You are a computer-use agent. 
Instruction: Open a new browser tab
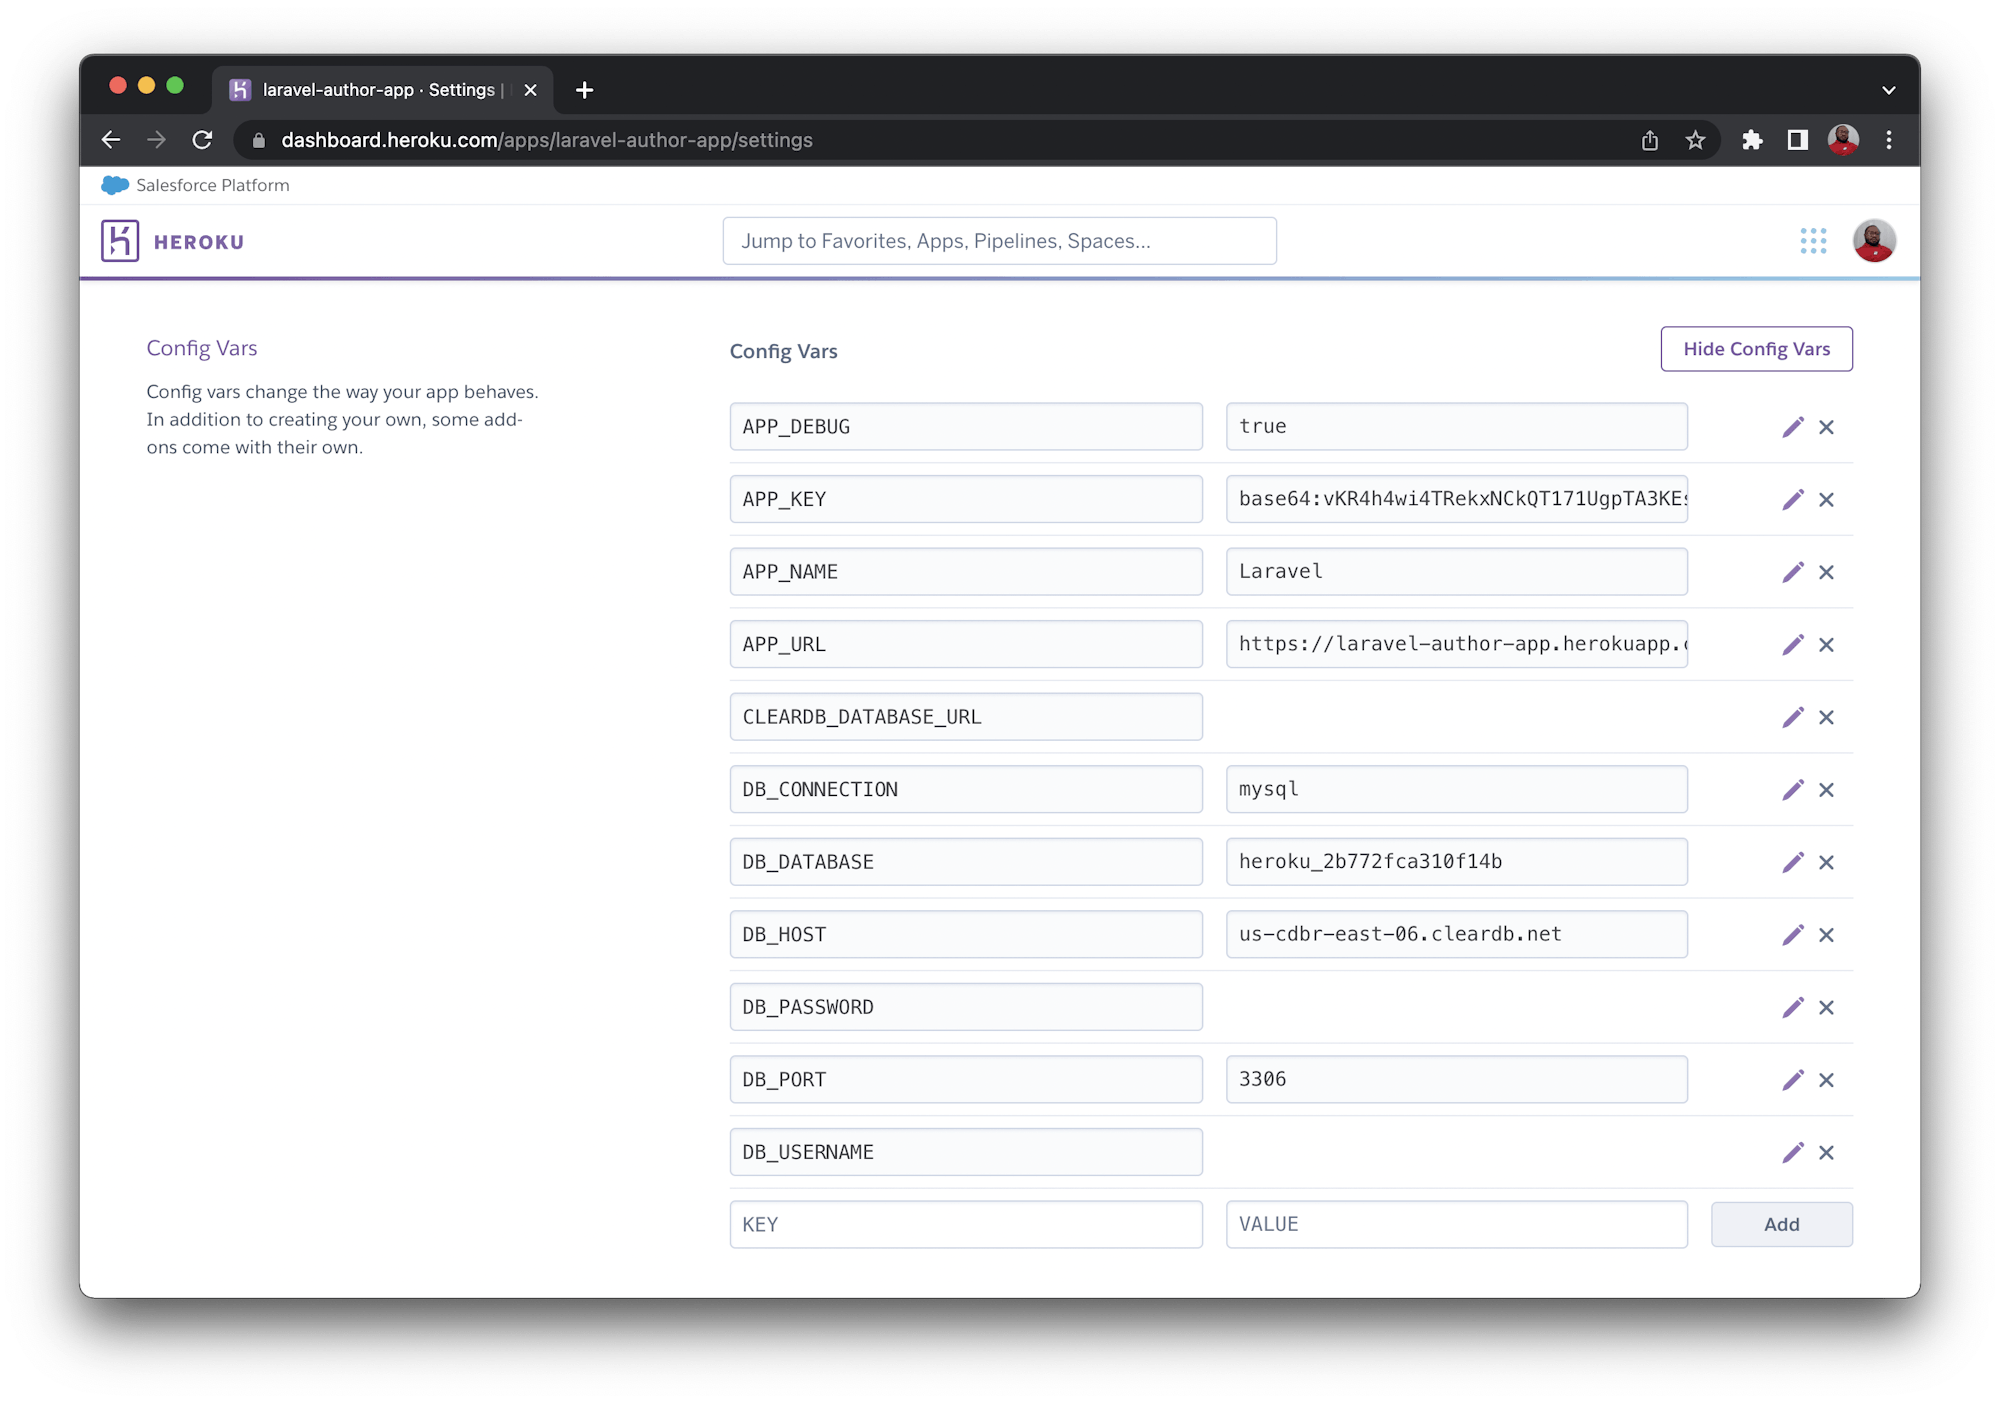[585, 90]
